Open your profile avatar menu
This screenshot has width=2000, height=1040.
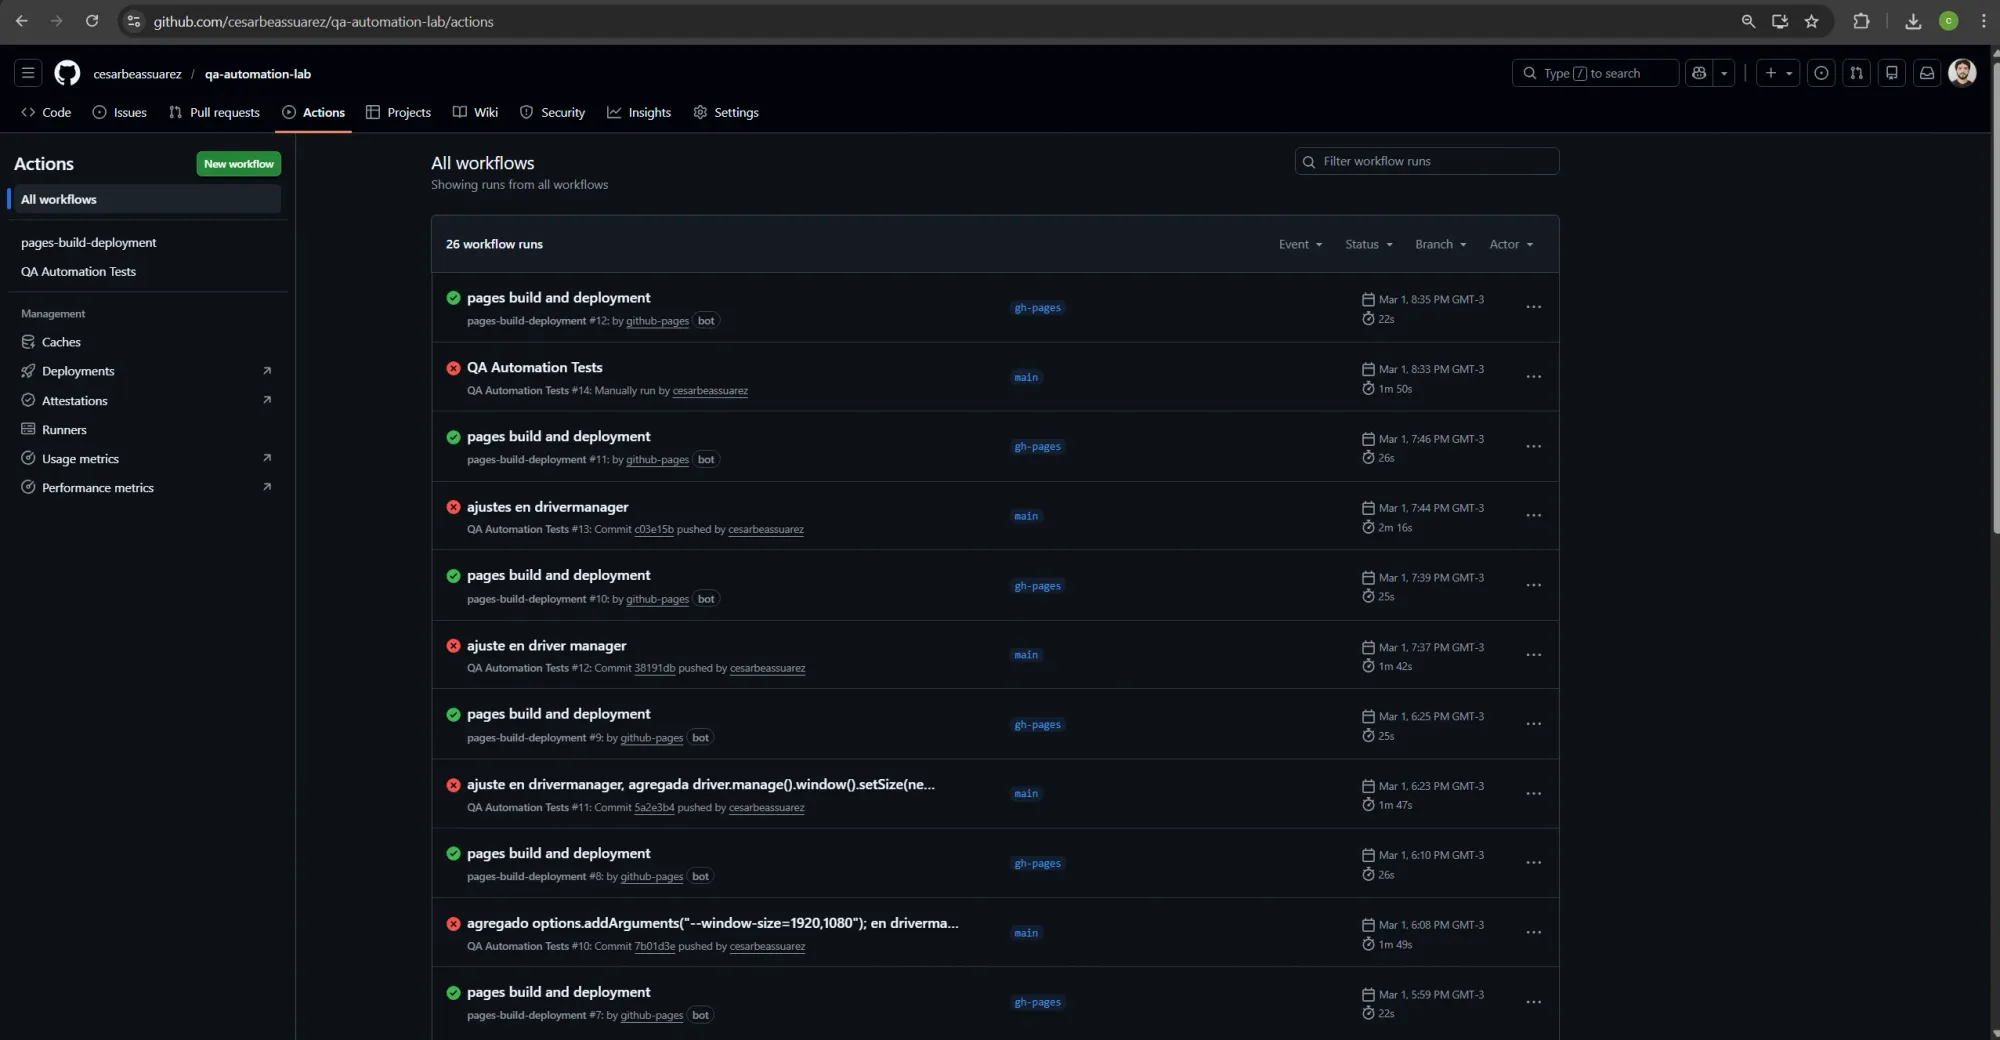click(1962, 73)
